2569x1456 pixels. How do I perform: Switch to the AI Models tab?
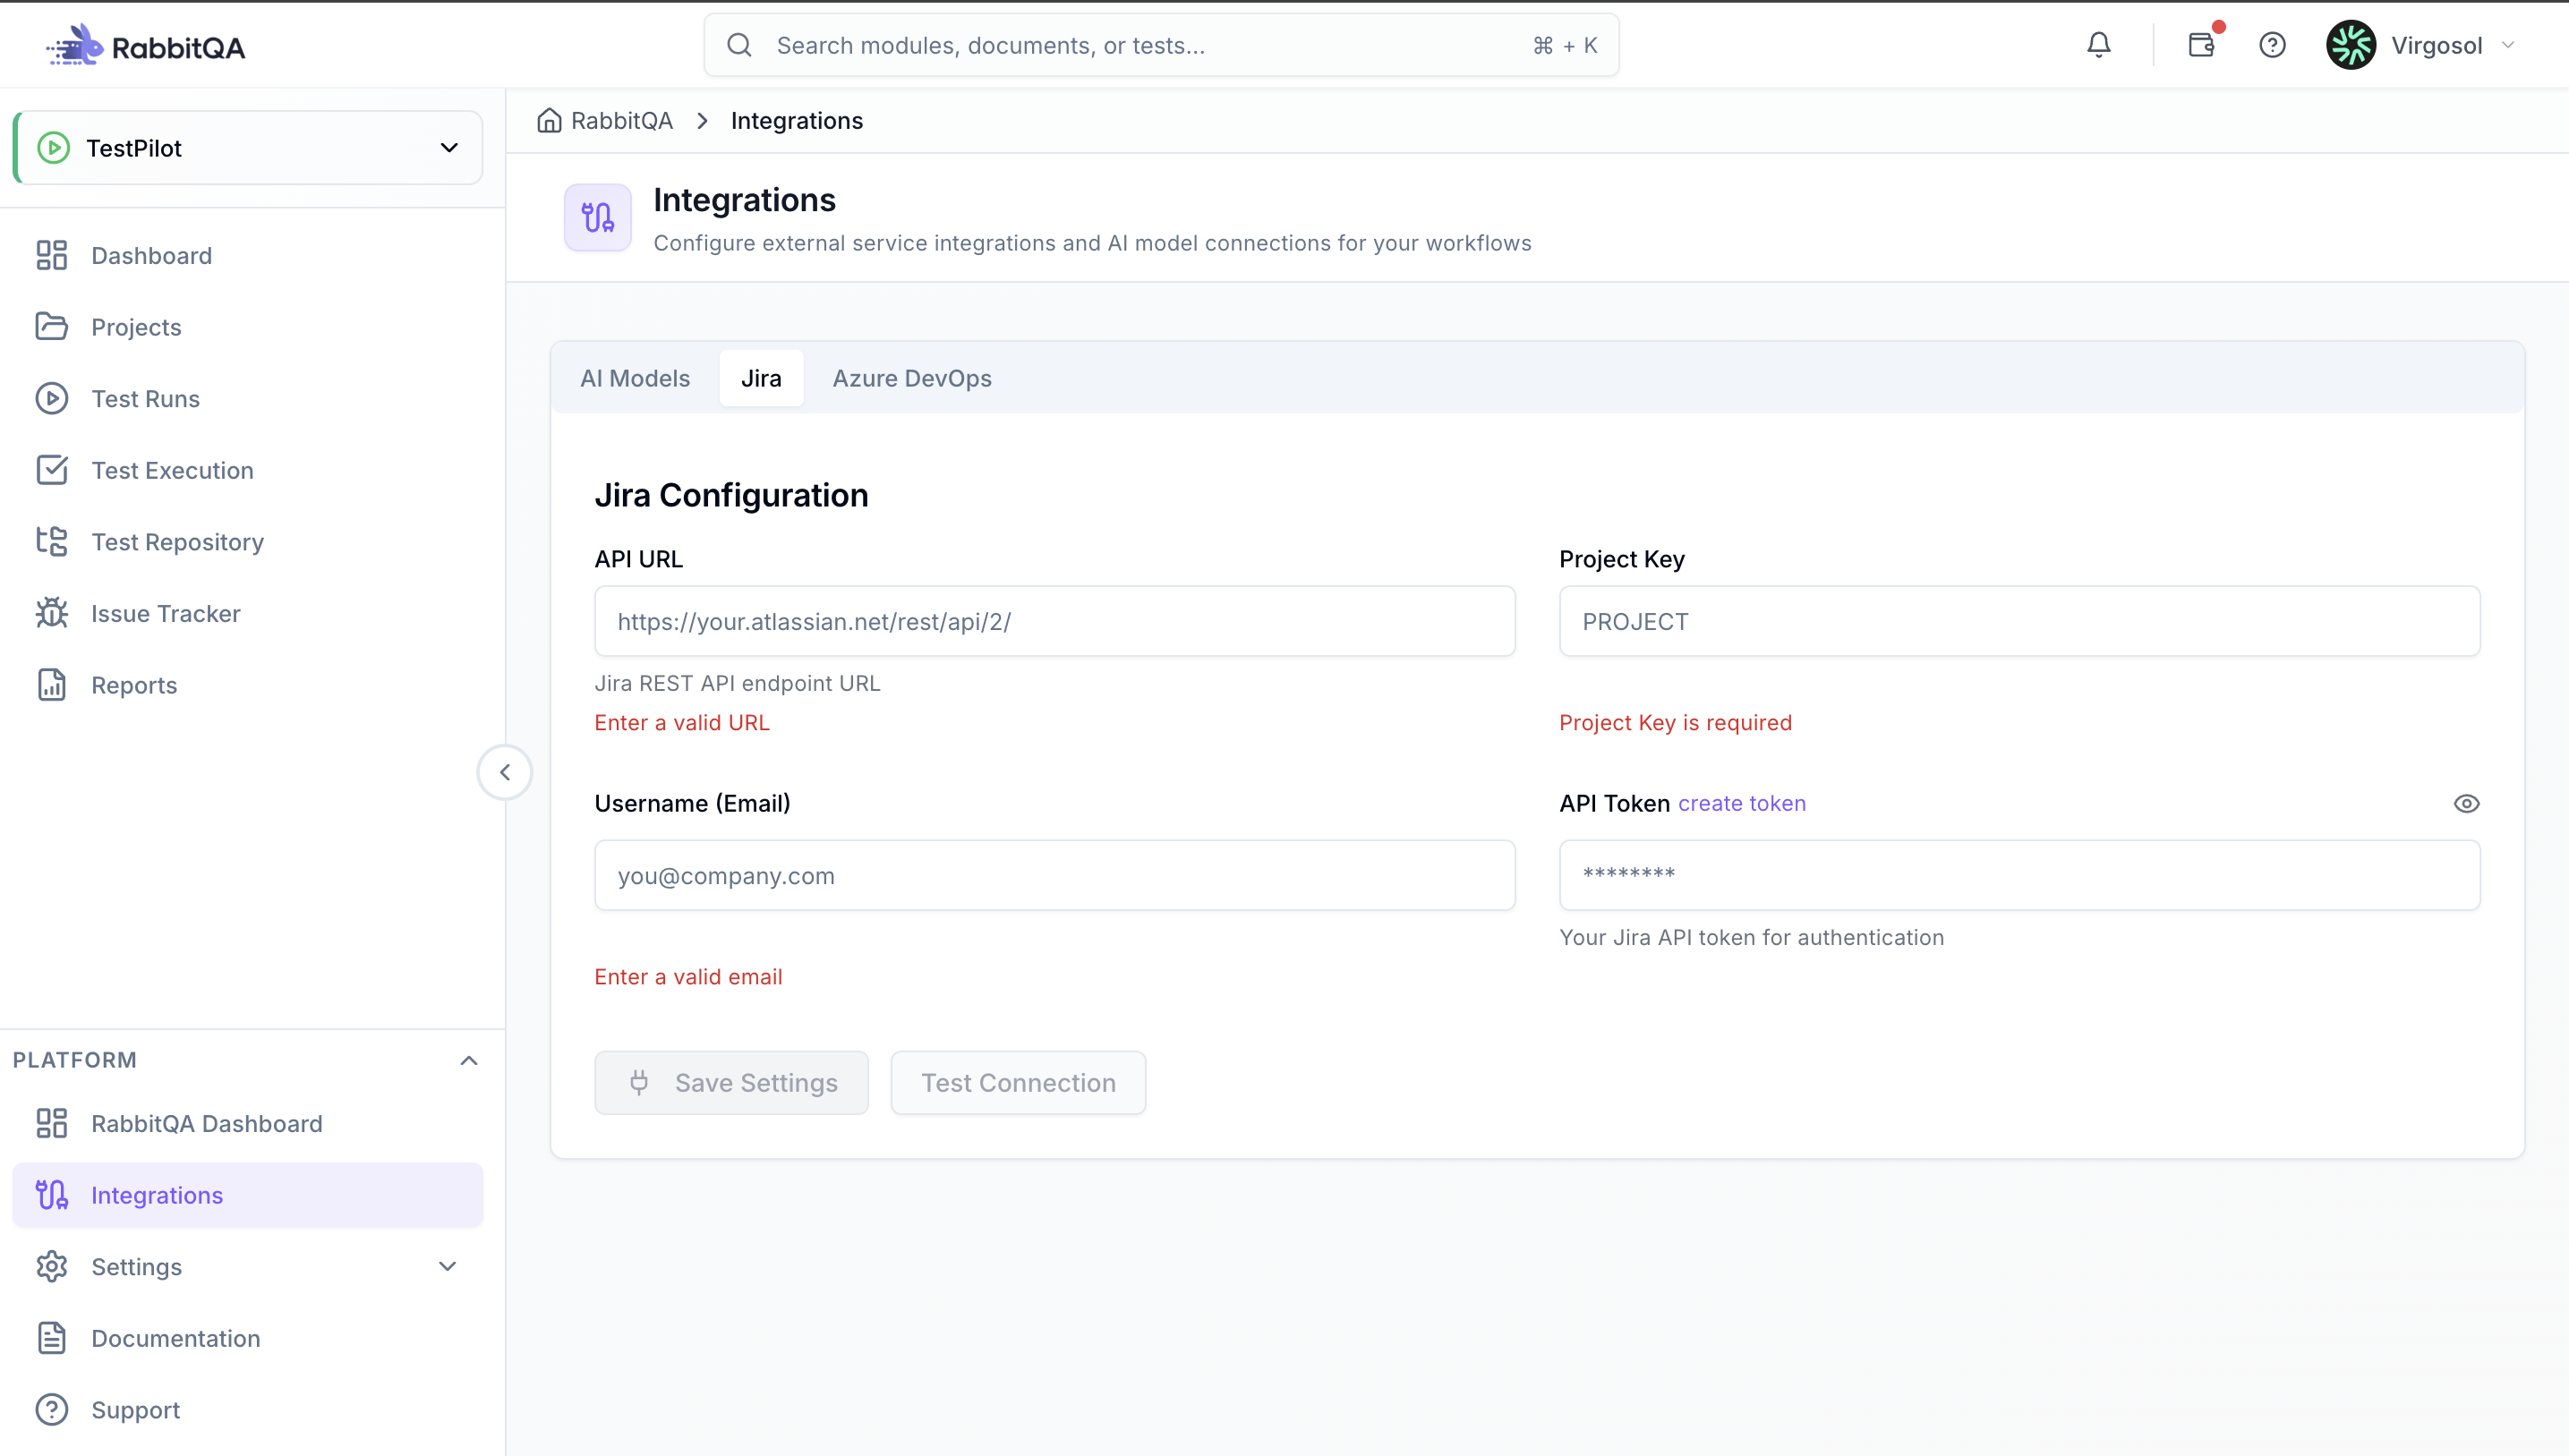(x=635, y=378)
